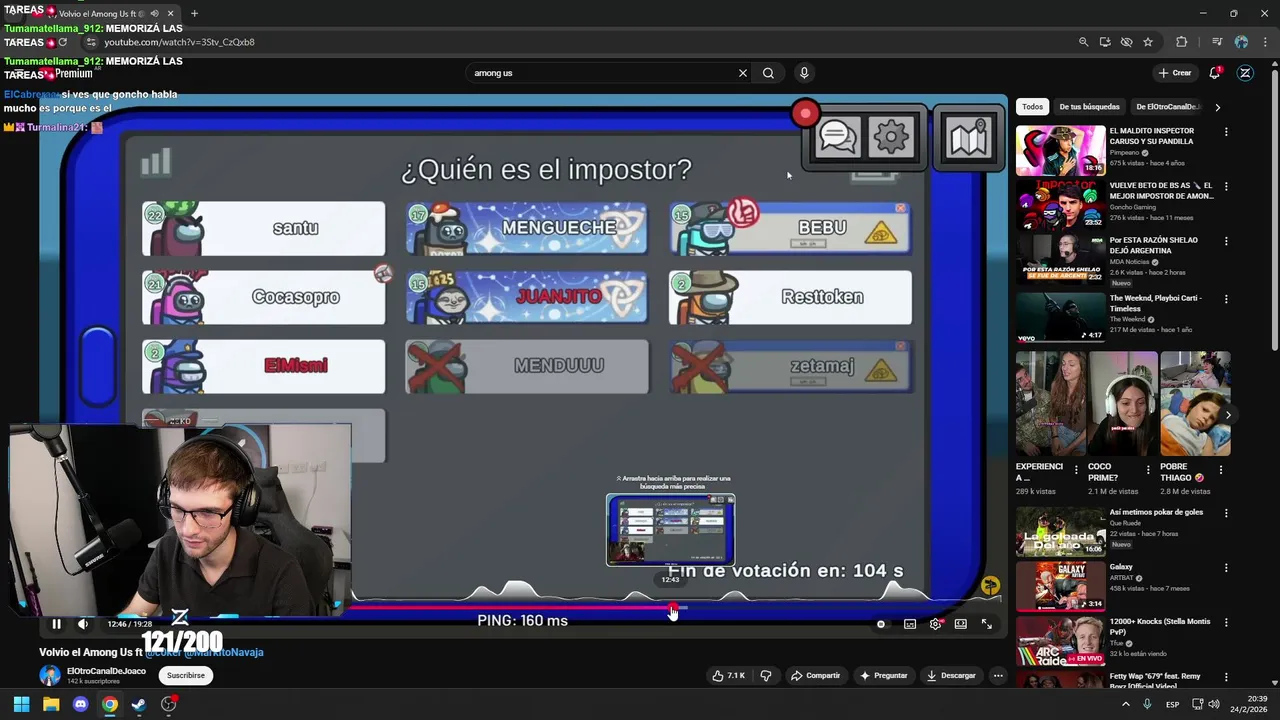
Task: Open YouTube notifications bell
Action: click(x=1215, y=73)
